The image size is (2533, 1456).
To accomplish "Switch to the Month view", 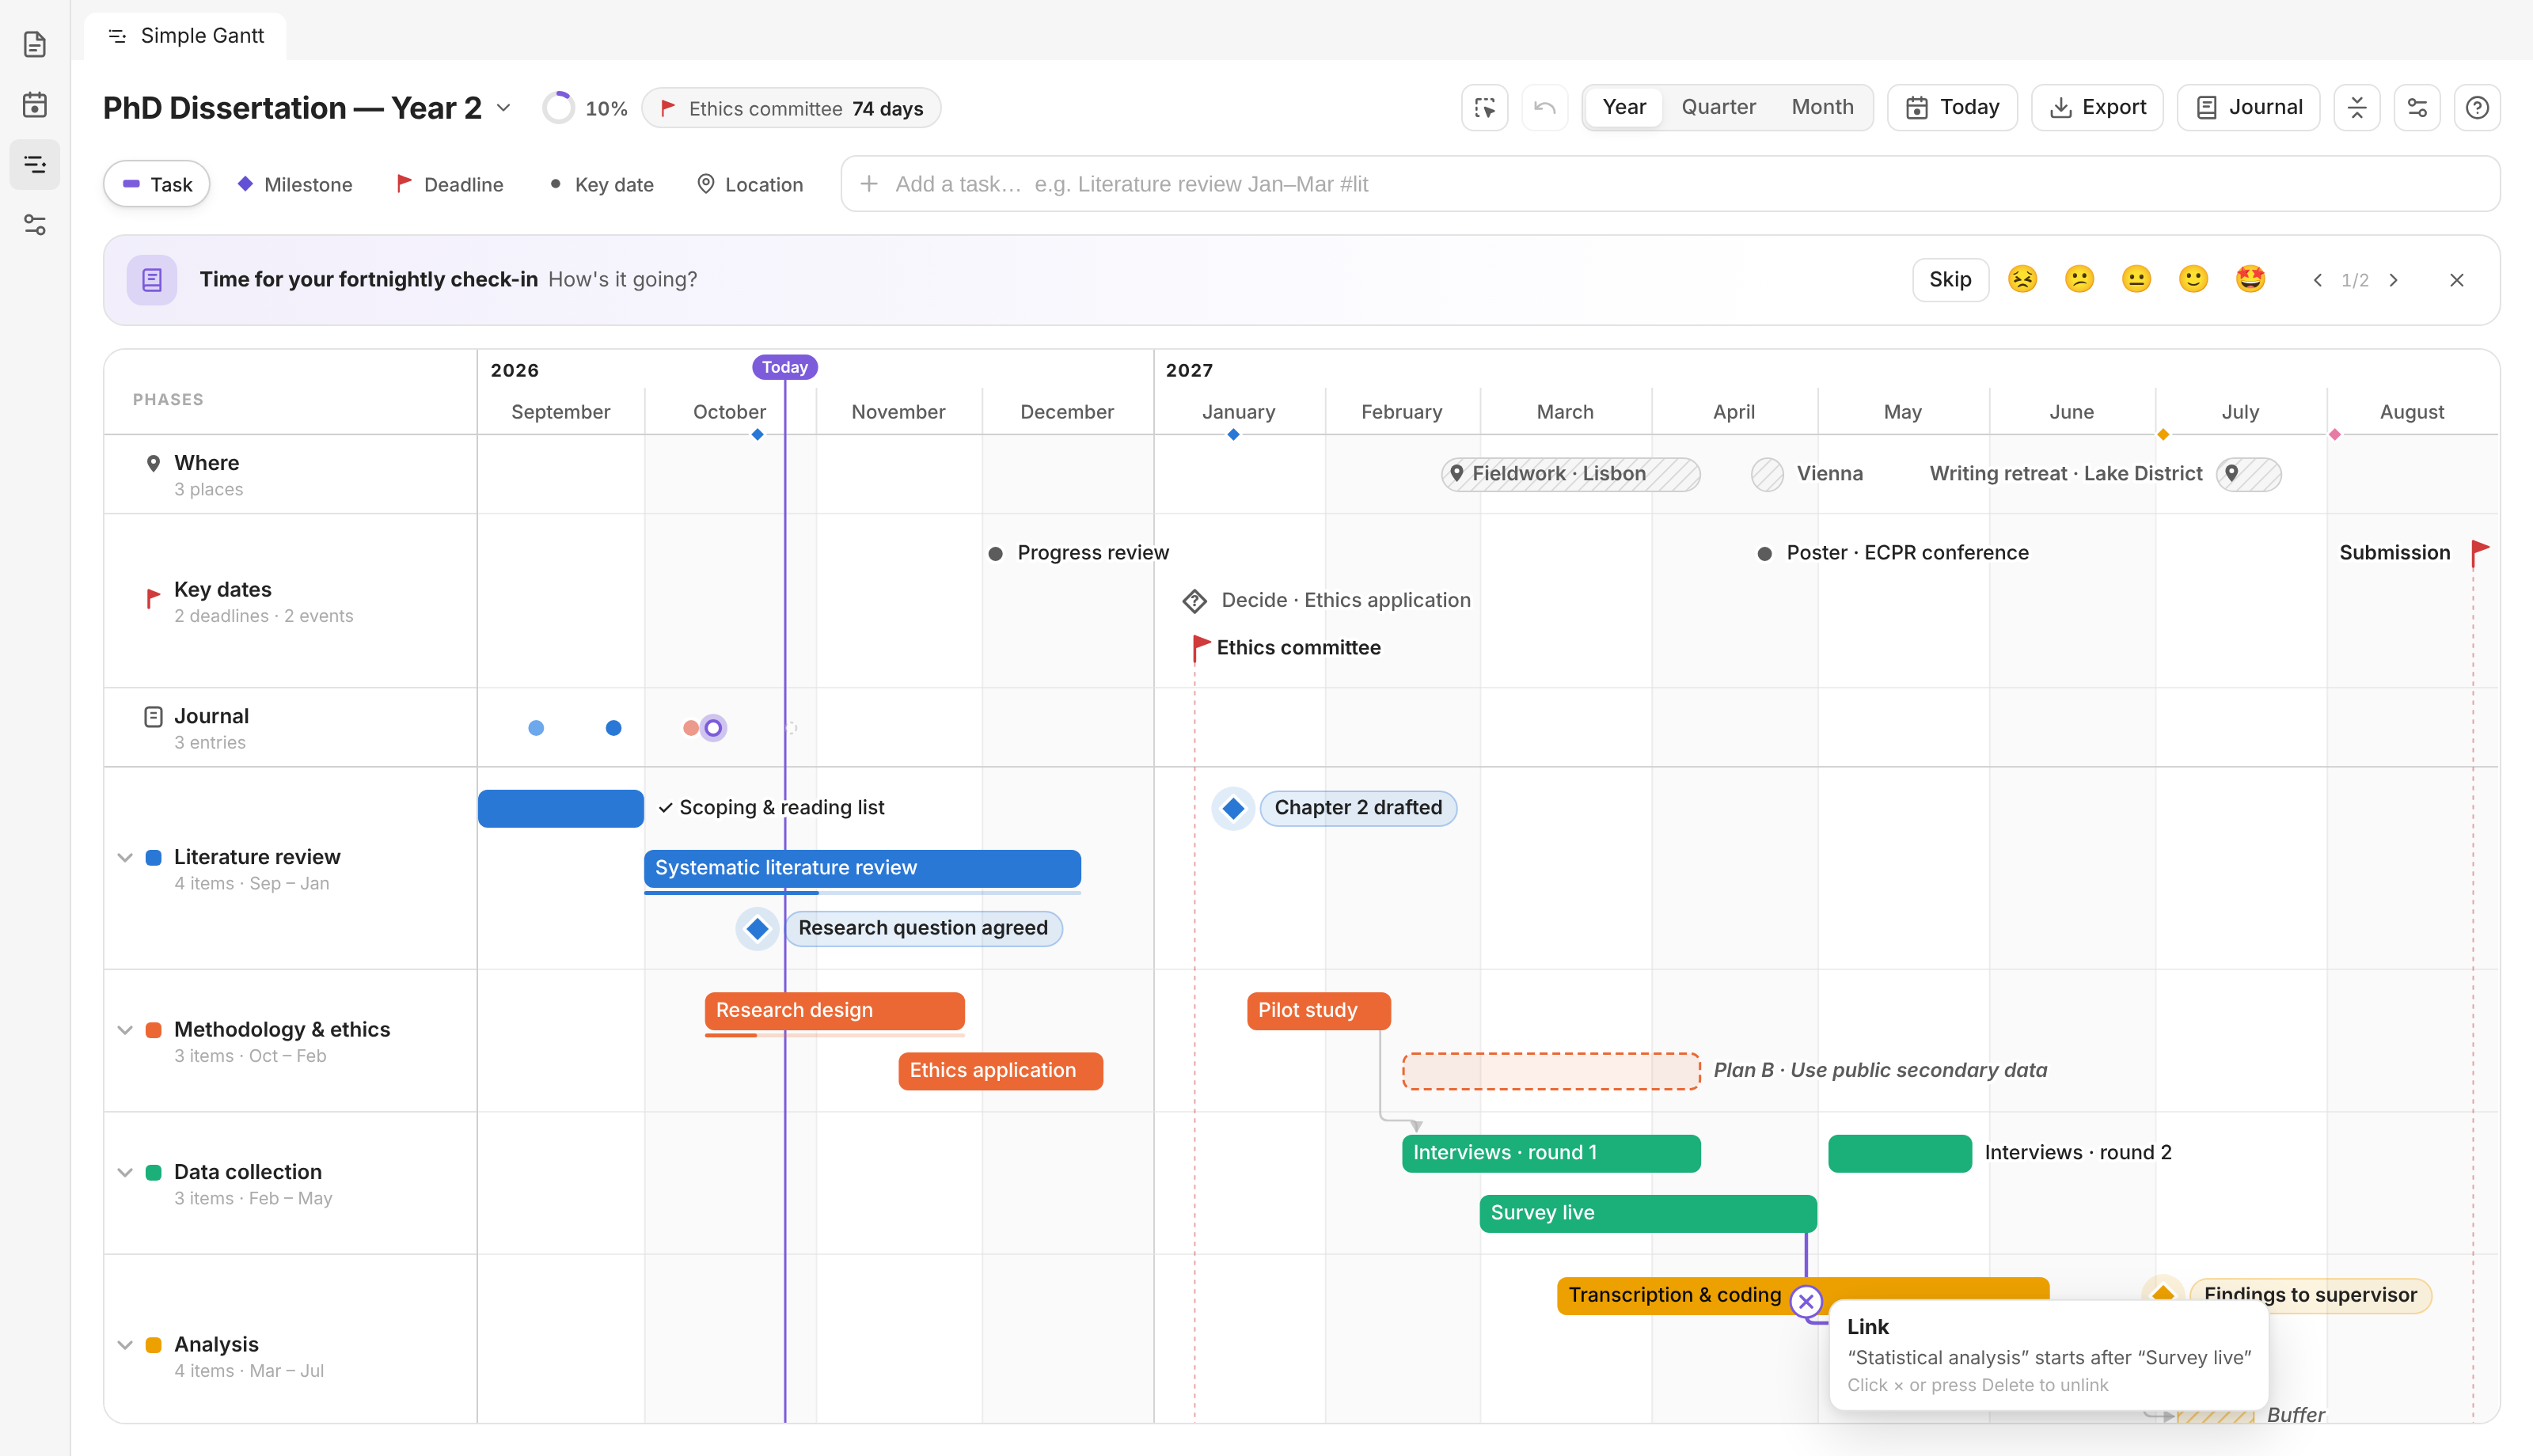I will click(1822, 107).
